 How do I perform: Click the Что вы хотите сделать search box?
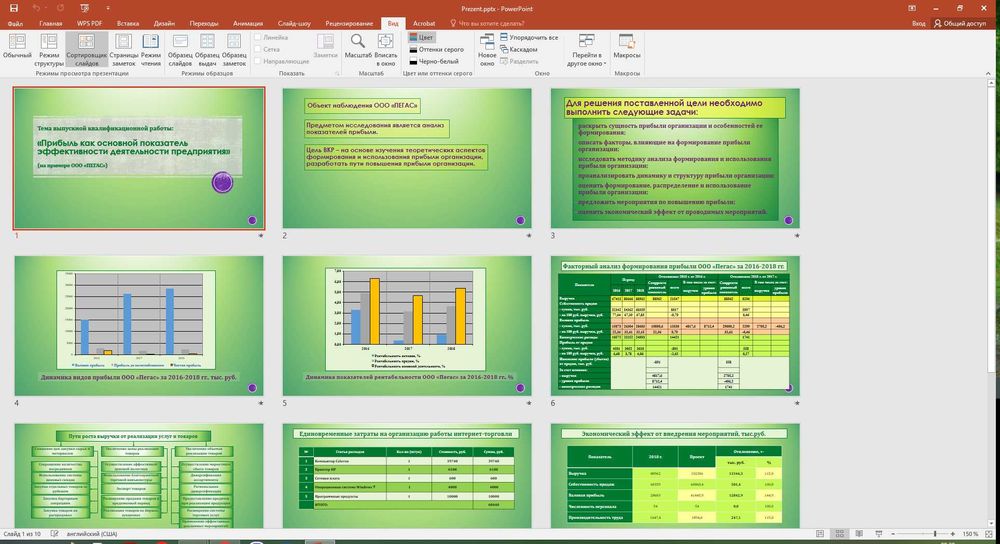pyautogui.click(x=487, y=24)
